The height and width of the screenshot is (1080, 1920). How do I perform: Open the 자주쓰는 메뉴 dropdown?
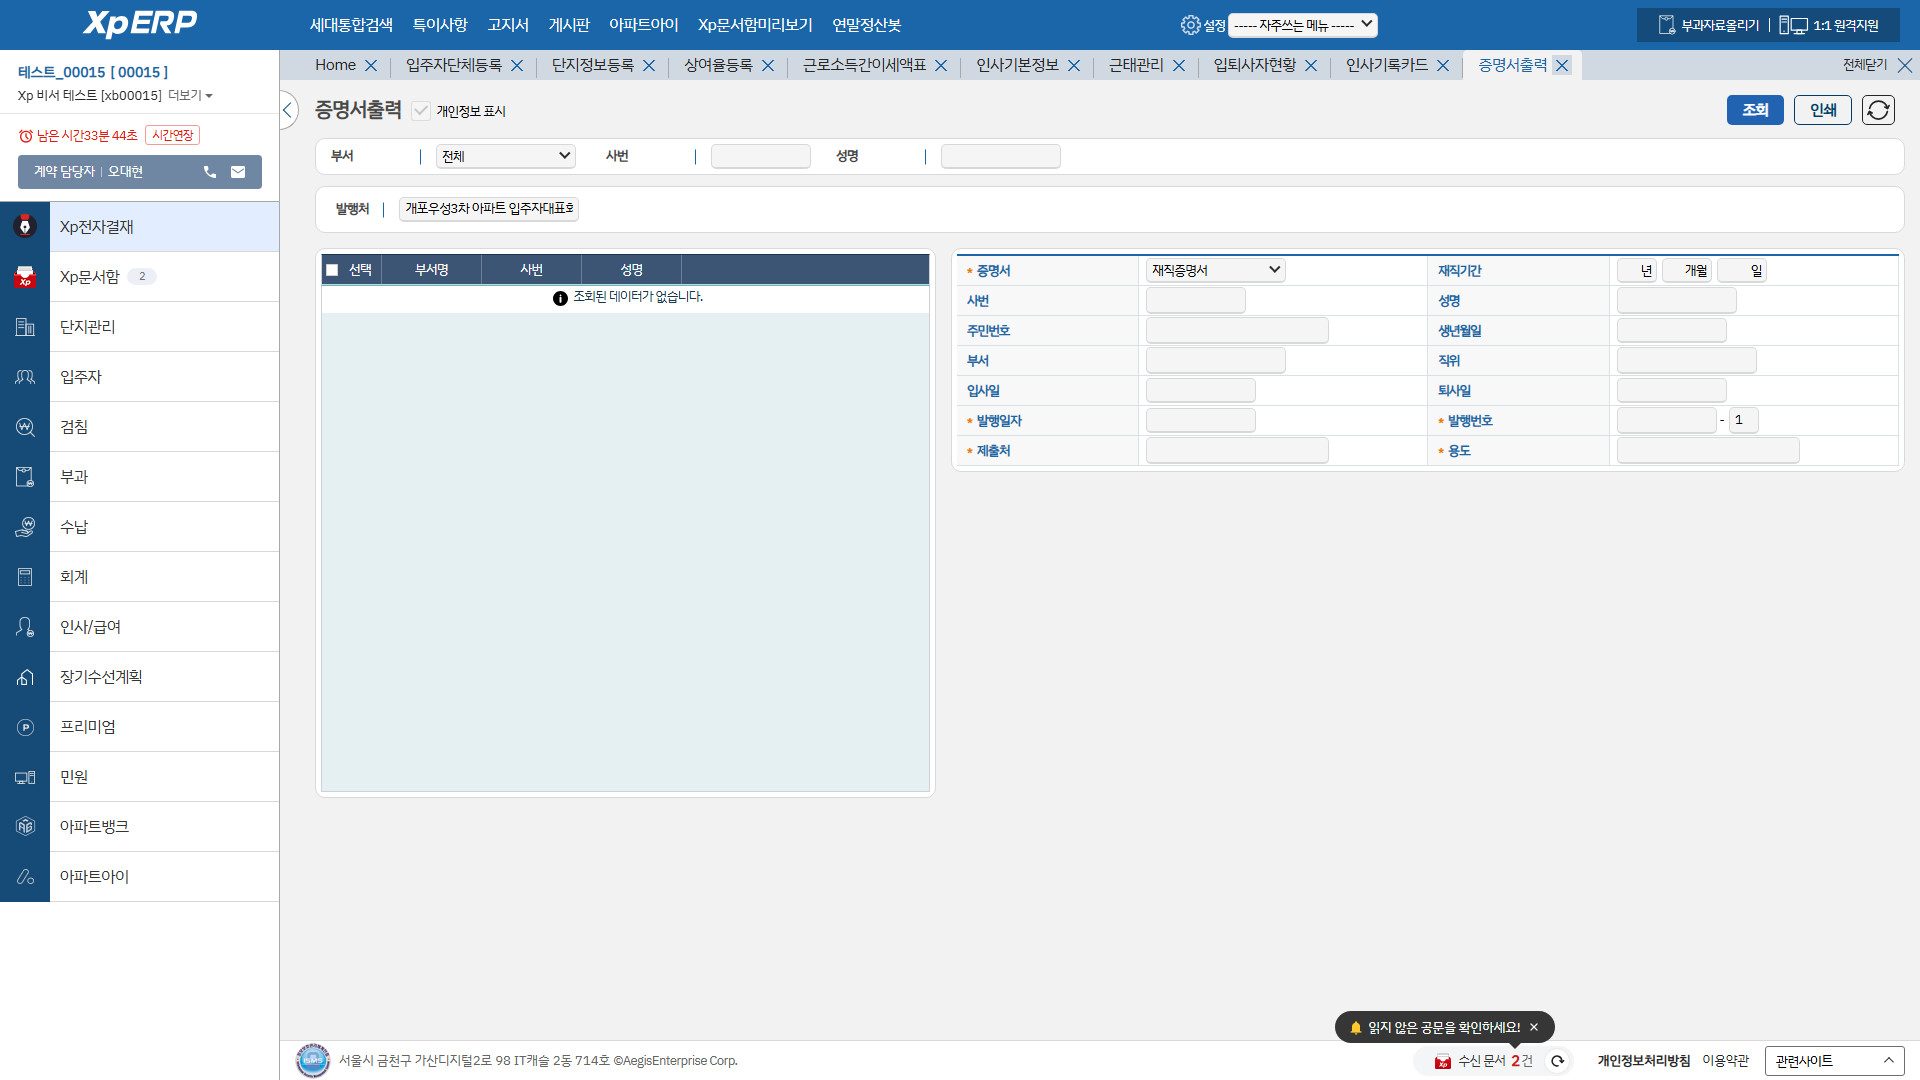click(1302, 25)
